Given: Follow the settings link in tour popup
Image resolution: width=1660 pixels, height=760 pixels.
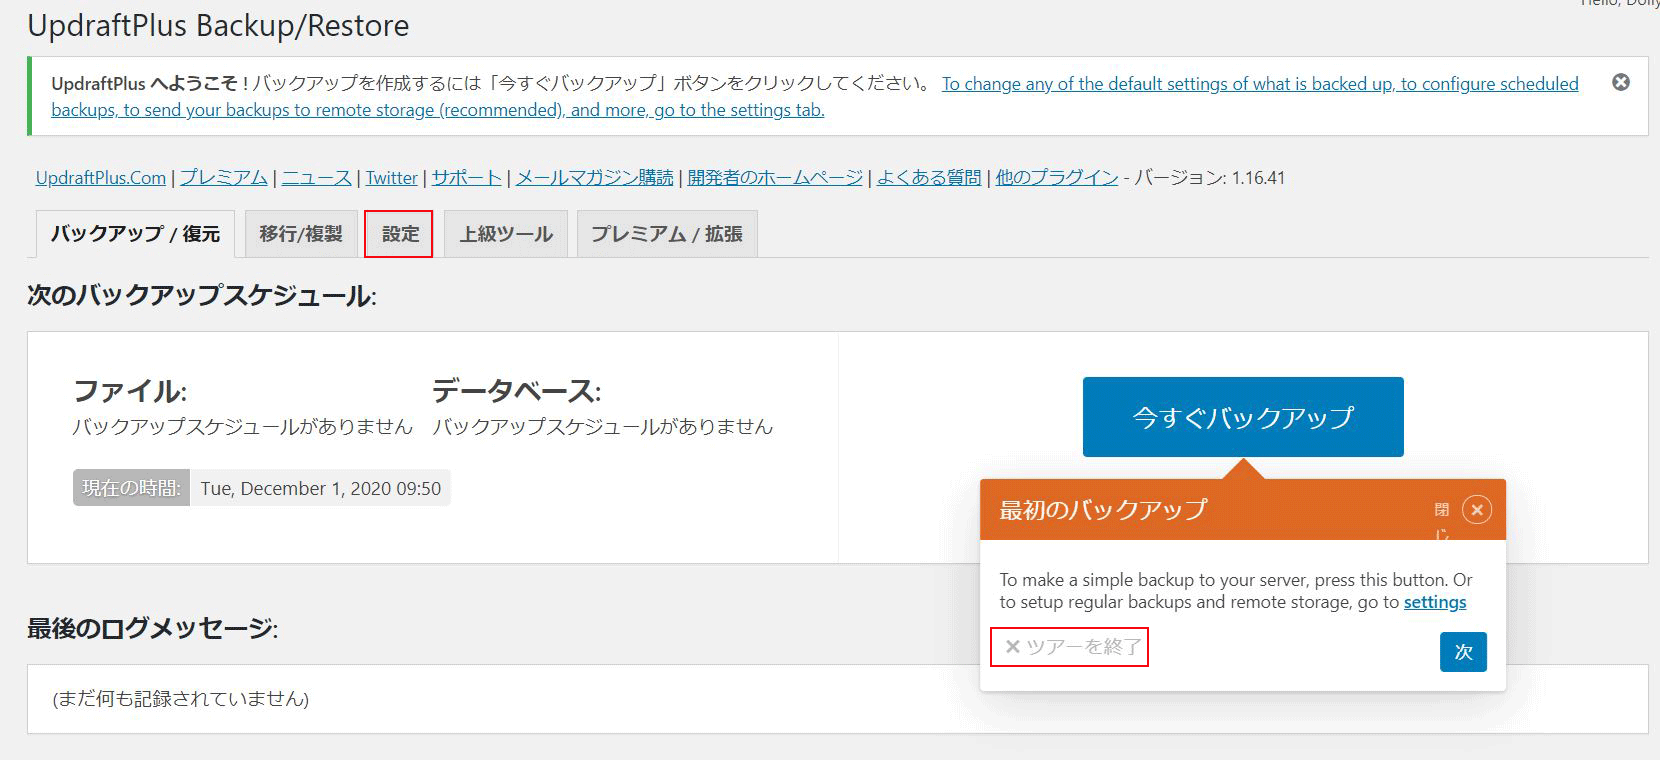Looking at the screenshot, I should [x=1434, y=602].
